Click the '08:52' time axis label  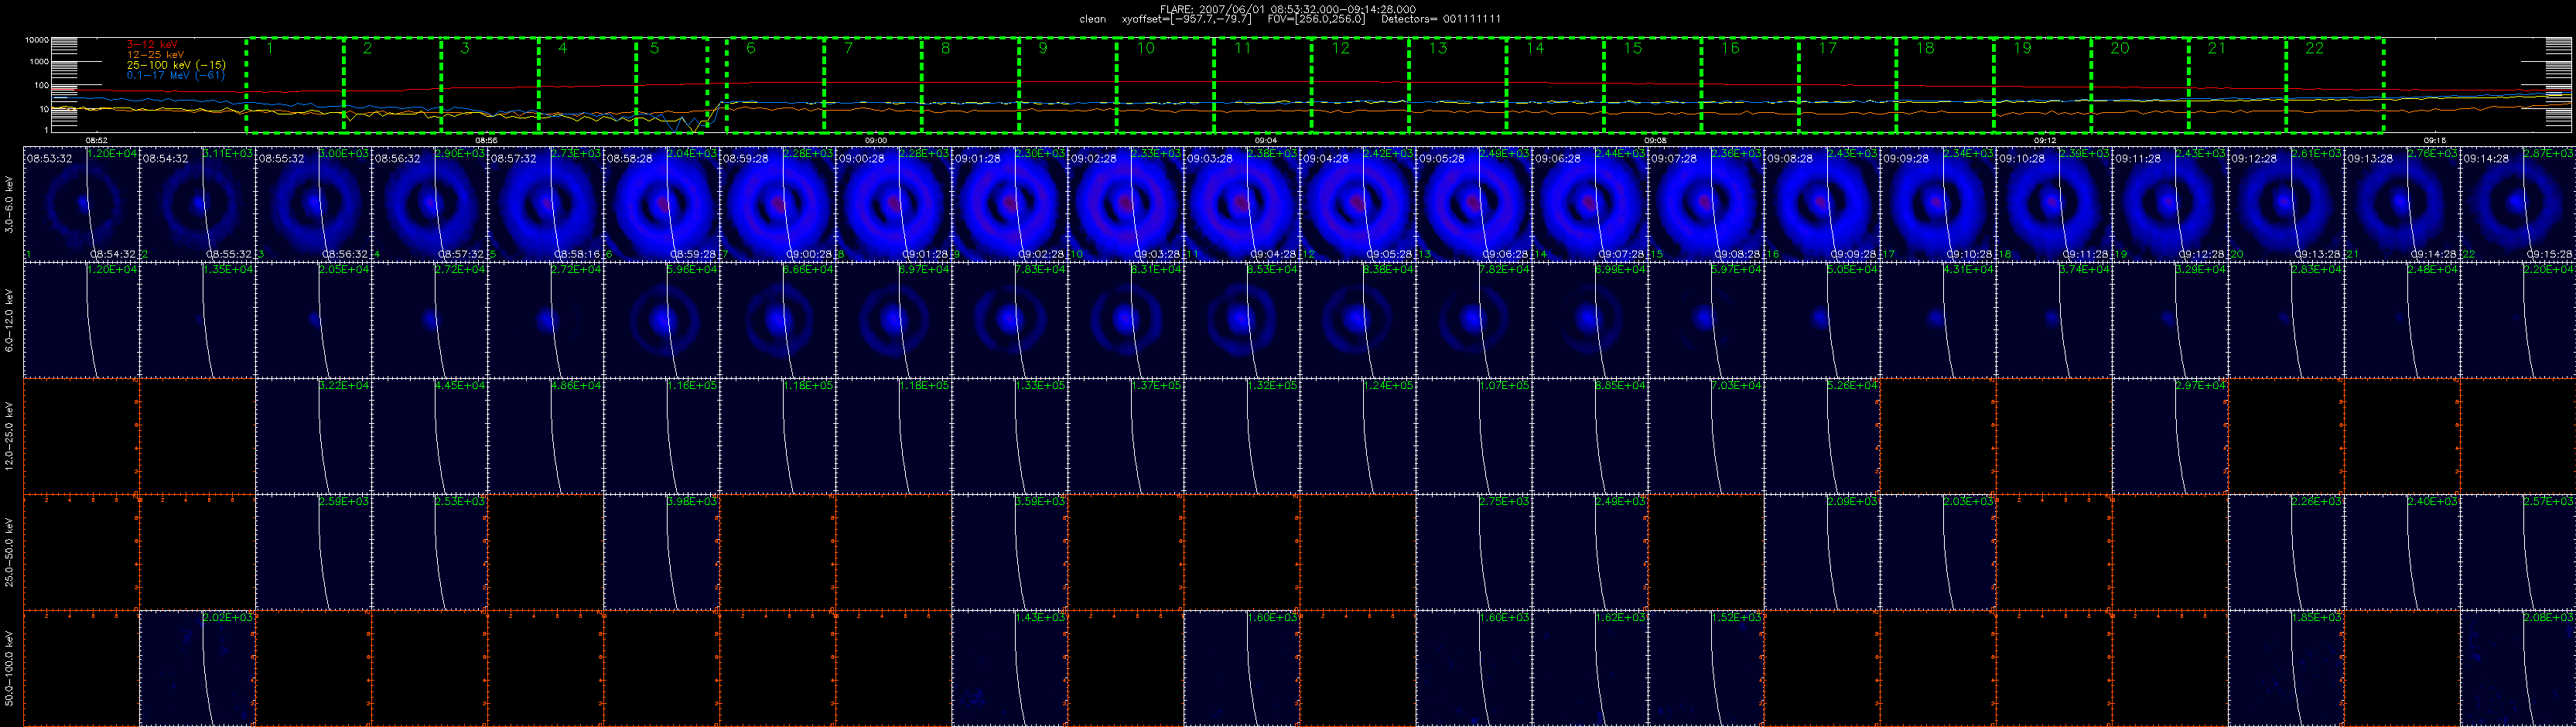point(97,141)
